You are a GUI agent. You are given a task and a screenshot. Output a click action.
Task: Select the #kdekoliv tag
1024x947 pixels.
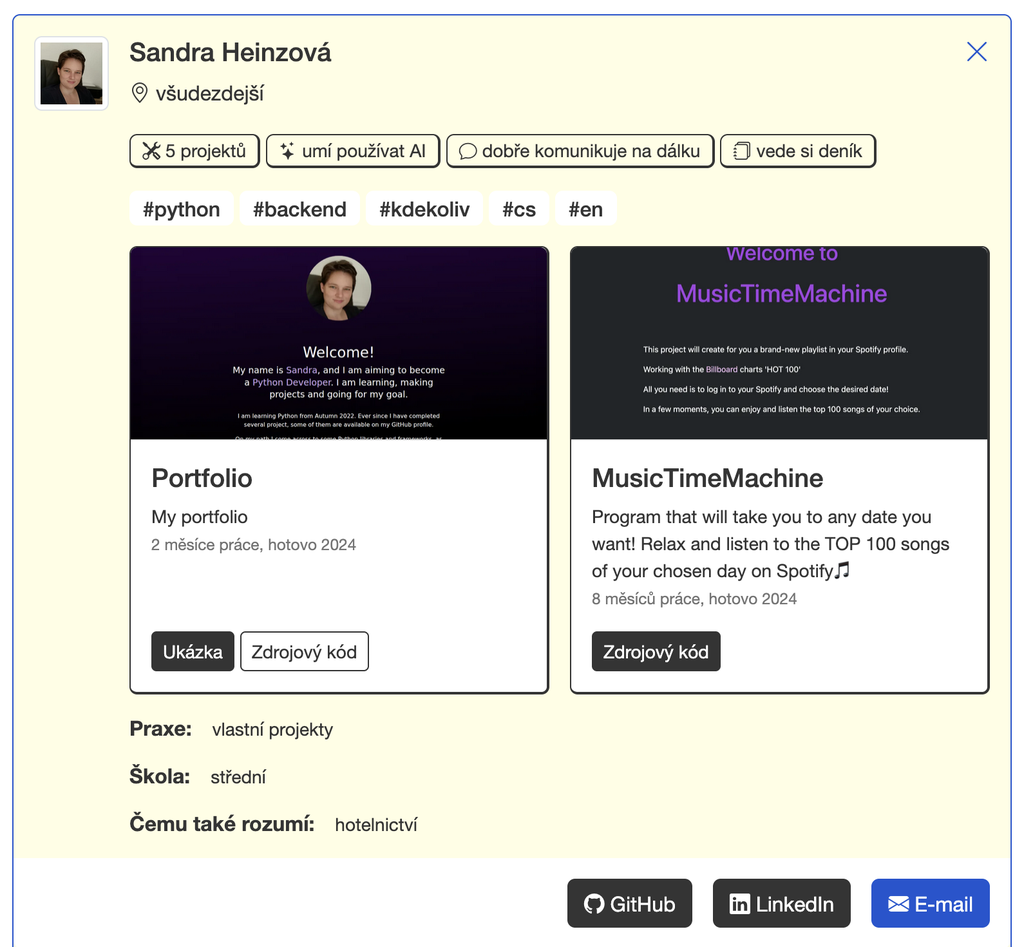point(424,209)
